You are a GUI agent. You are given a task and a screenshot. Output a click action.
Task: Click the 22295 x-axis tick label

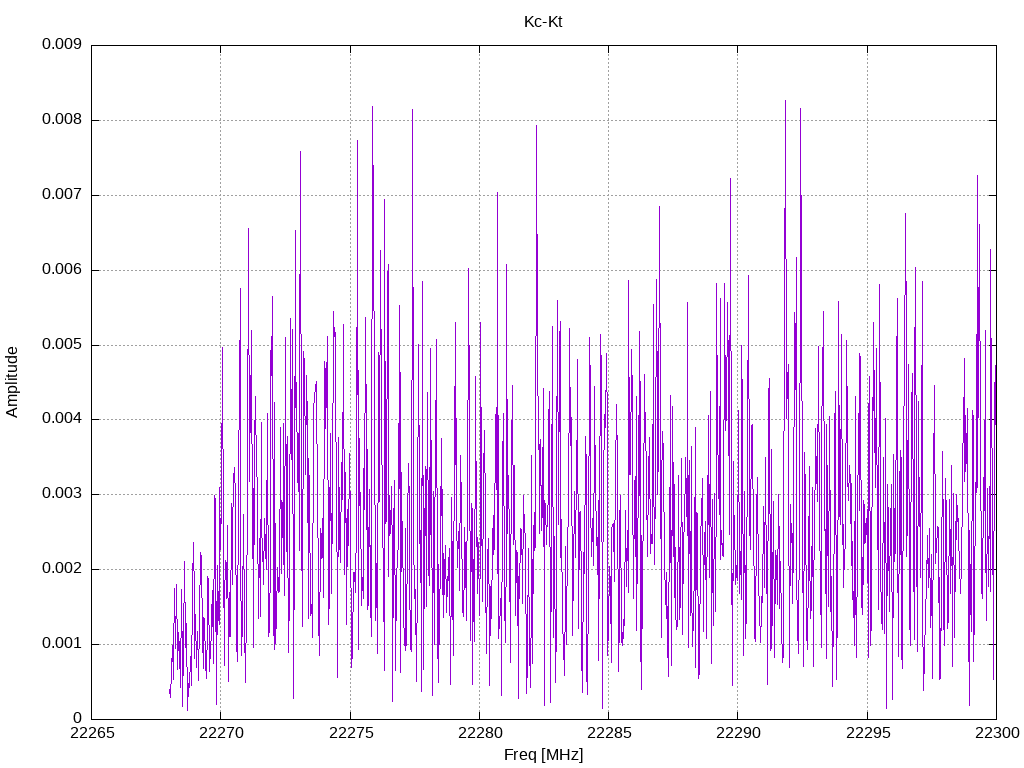point(868,733)
